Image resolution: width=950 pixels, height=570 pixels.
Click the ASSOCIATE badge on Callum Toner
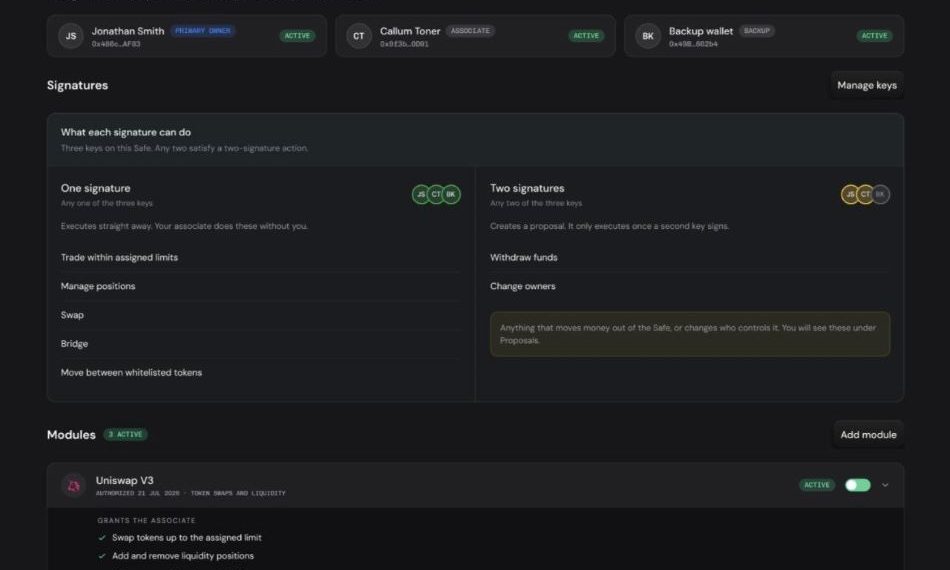pyautogui.click(x=470, y=31)
